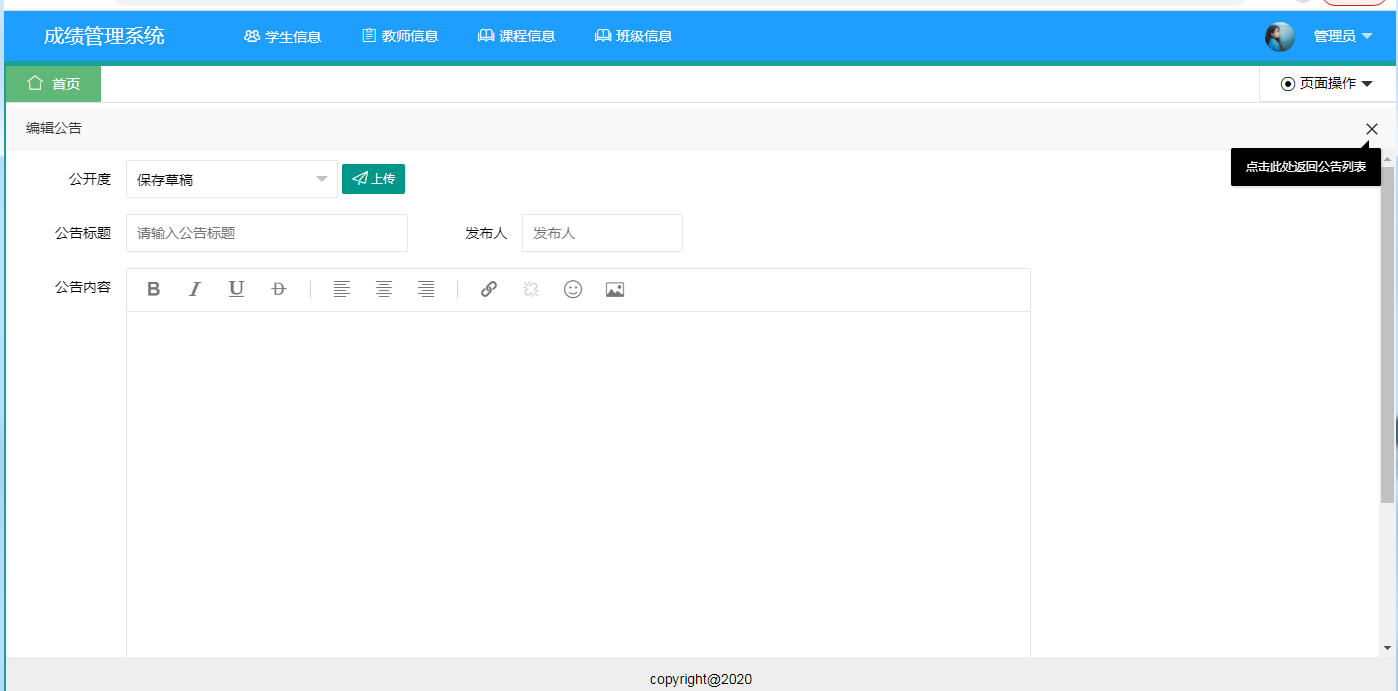
Task: Open the emoji picker in the editor
Action: [x=573, y=290]
